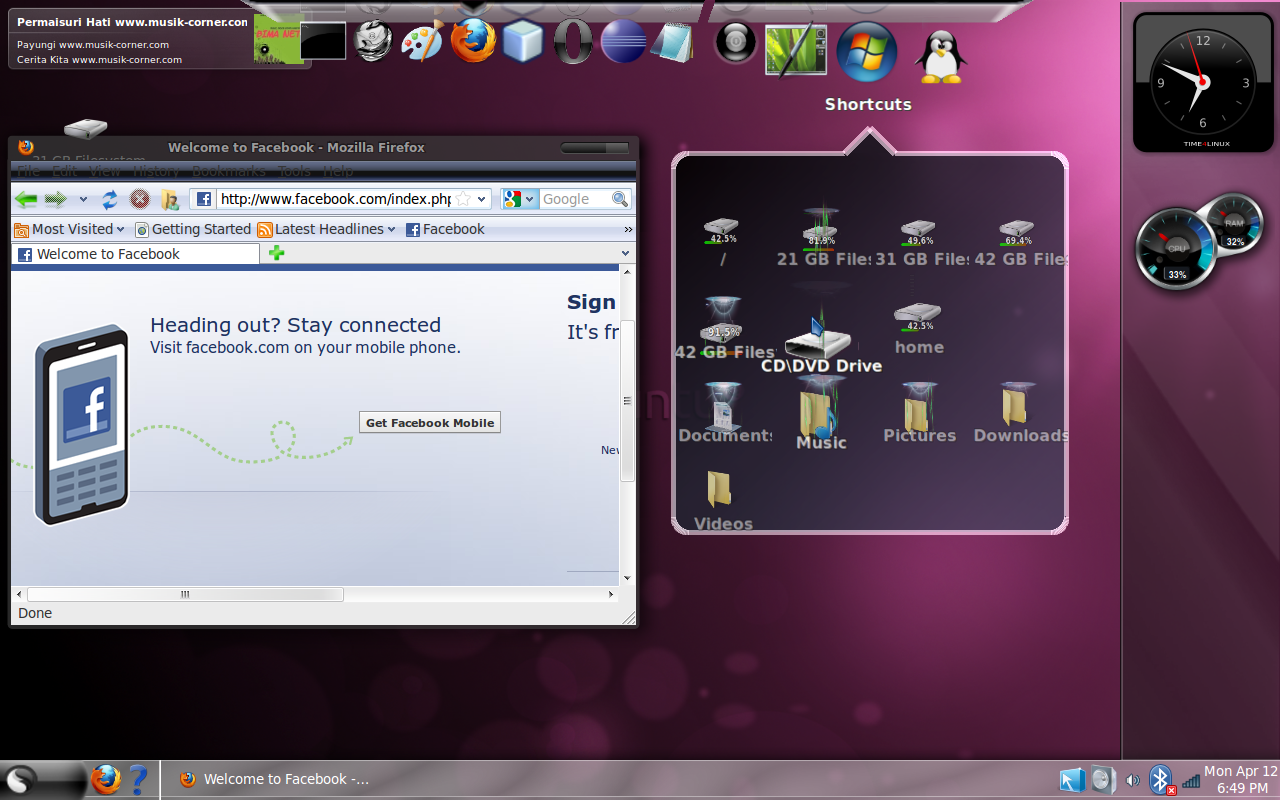Open the Tools menu in Firefox

[295, 171]
